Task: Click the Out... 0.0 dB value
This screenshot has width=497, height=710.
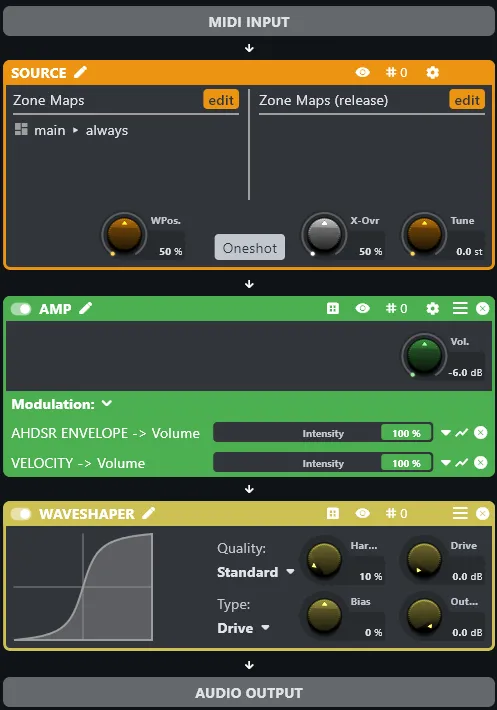Action: tap(467, 633)
